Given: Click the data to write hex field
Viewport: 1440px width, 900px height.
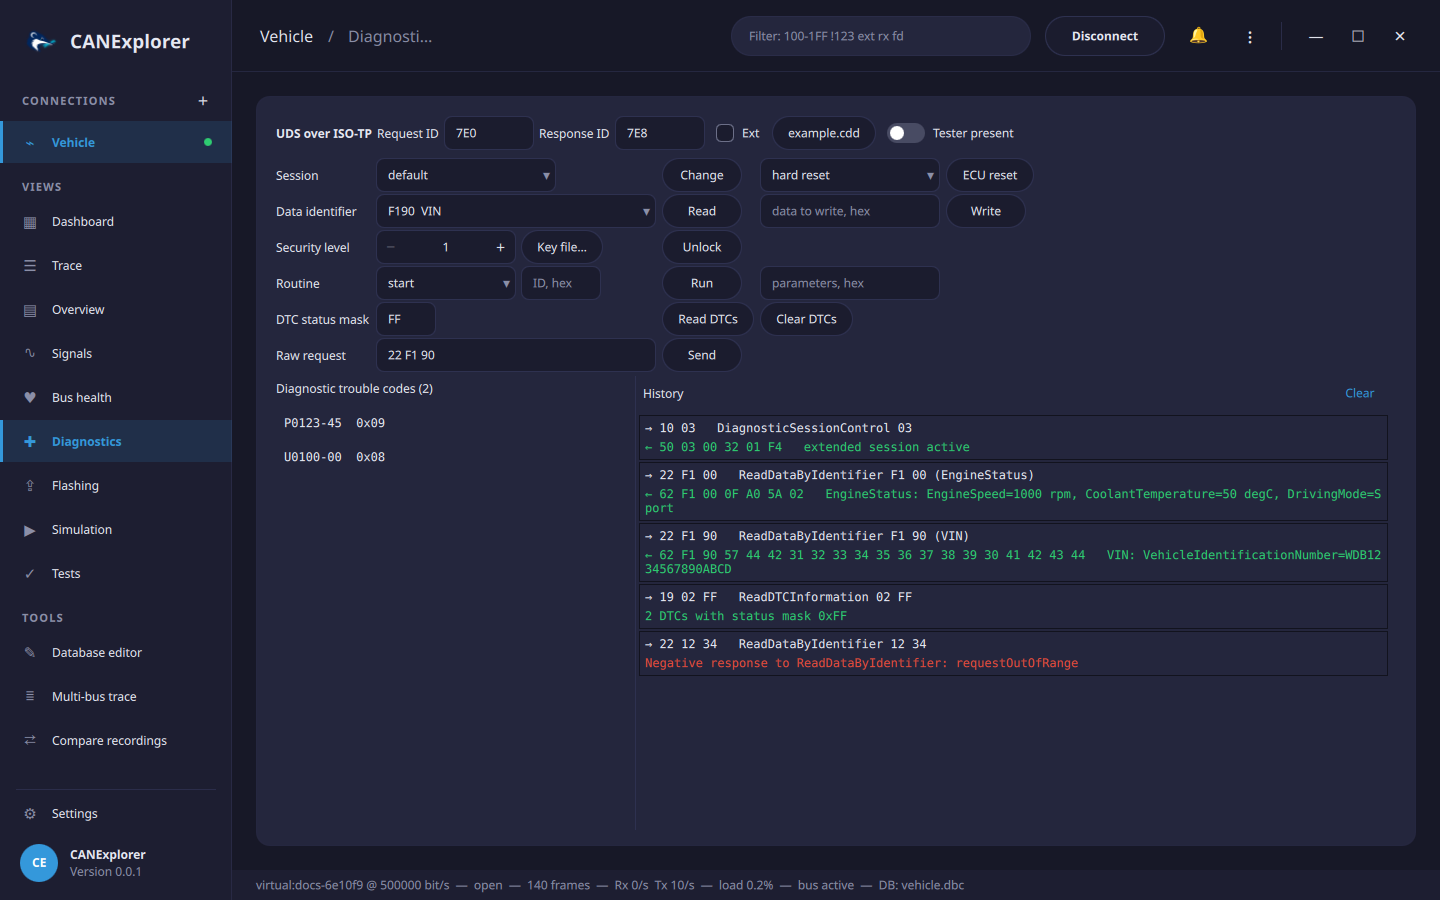Looking at the screenshot, I should click(x=850, y=211).
